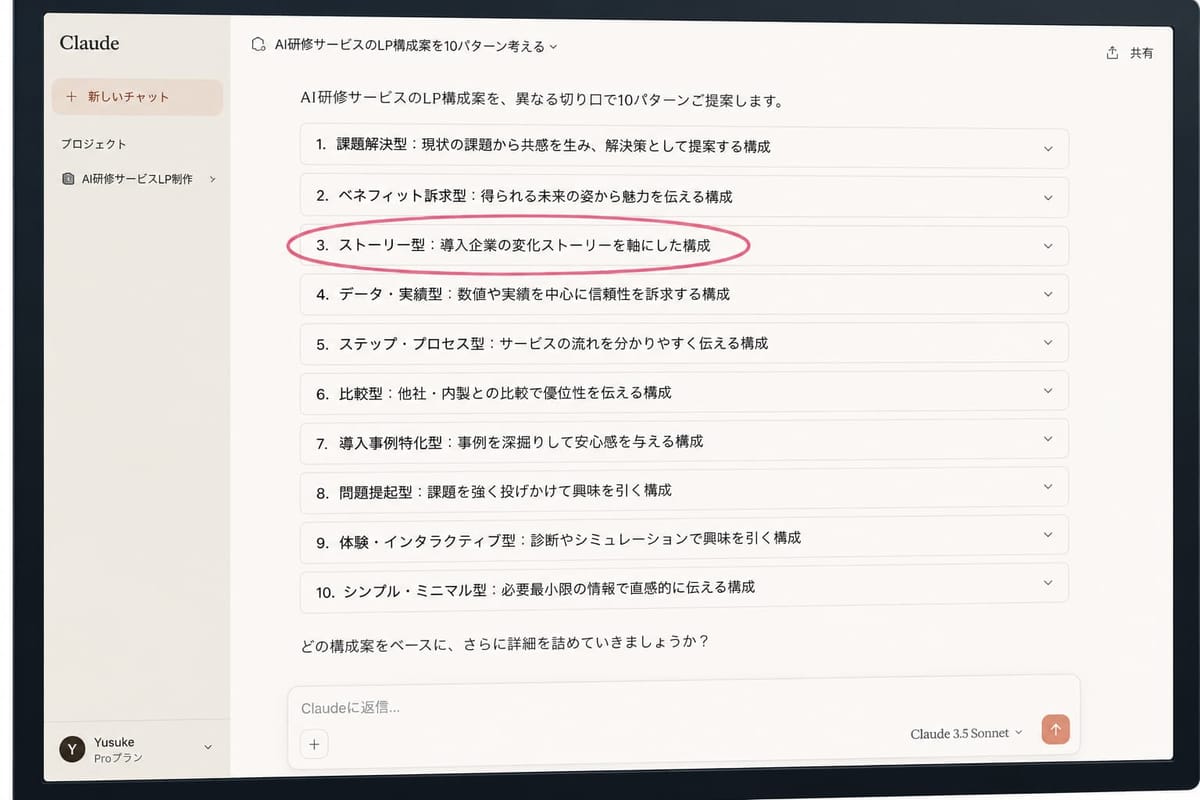Expand the 9. 体験・インタラクティブ型 item chevron
The image size is (1200, 800).
click(x=1048, y=535)
